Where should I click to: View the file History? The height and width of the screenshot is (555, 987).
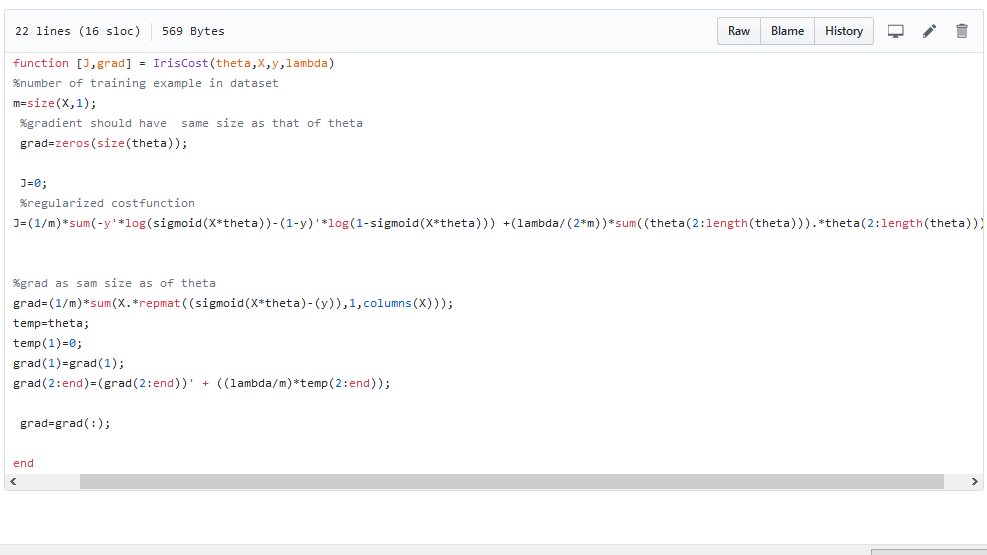[844, 31]
